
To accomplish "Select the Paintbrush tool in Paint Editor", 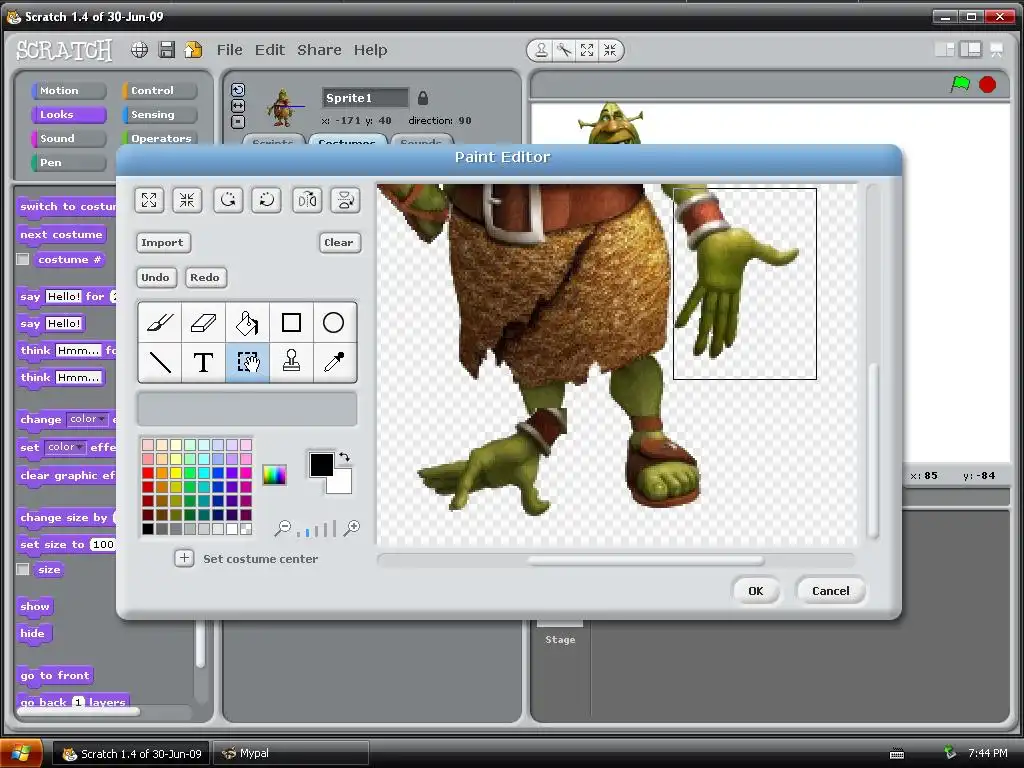I will coord(160,322).
